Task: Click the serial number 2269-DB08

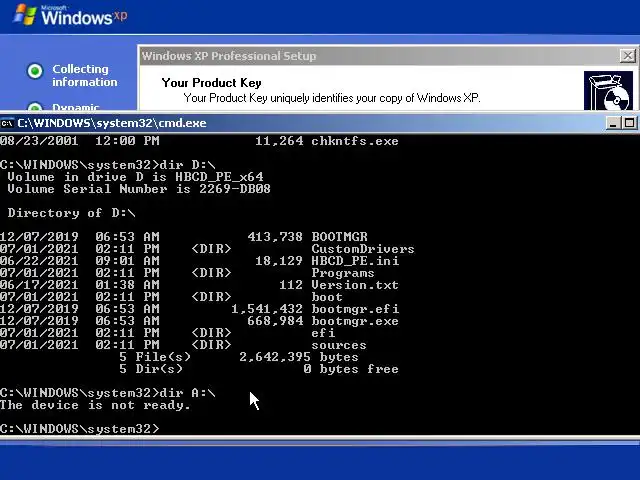Action: [x=235, y=189]
